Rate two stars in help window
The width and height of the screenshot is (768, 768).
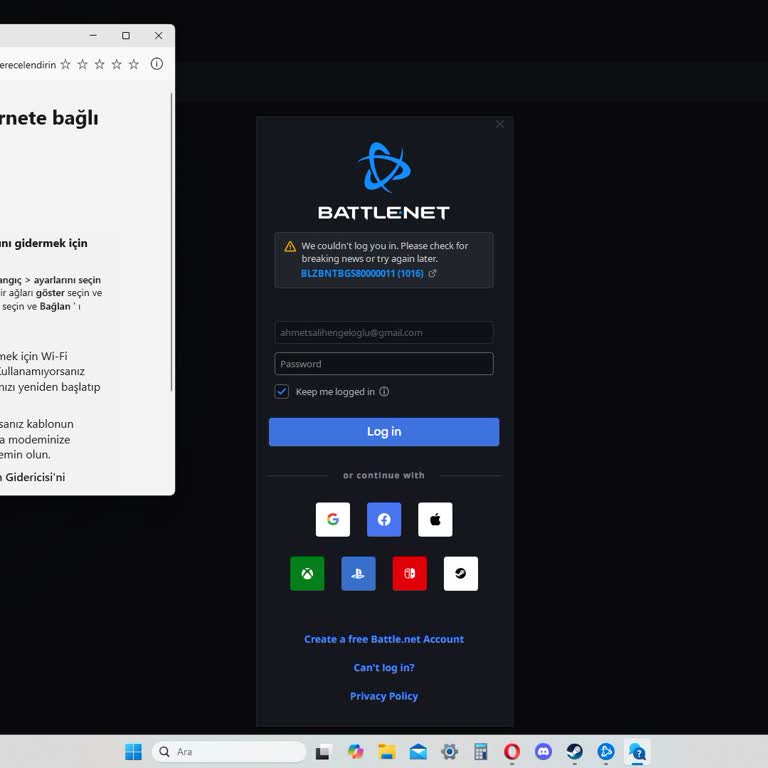click(82, 64)
